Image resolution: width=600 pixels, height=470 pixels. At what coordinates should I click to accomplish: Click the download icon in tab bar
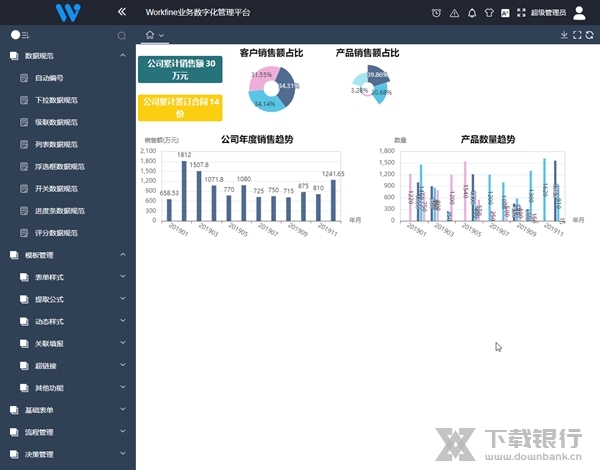tap(564, 35)
